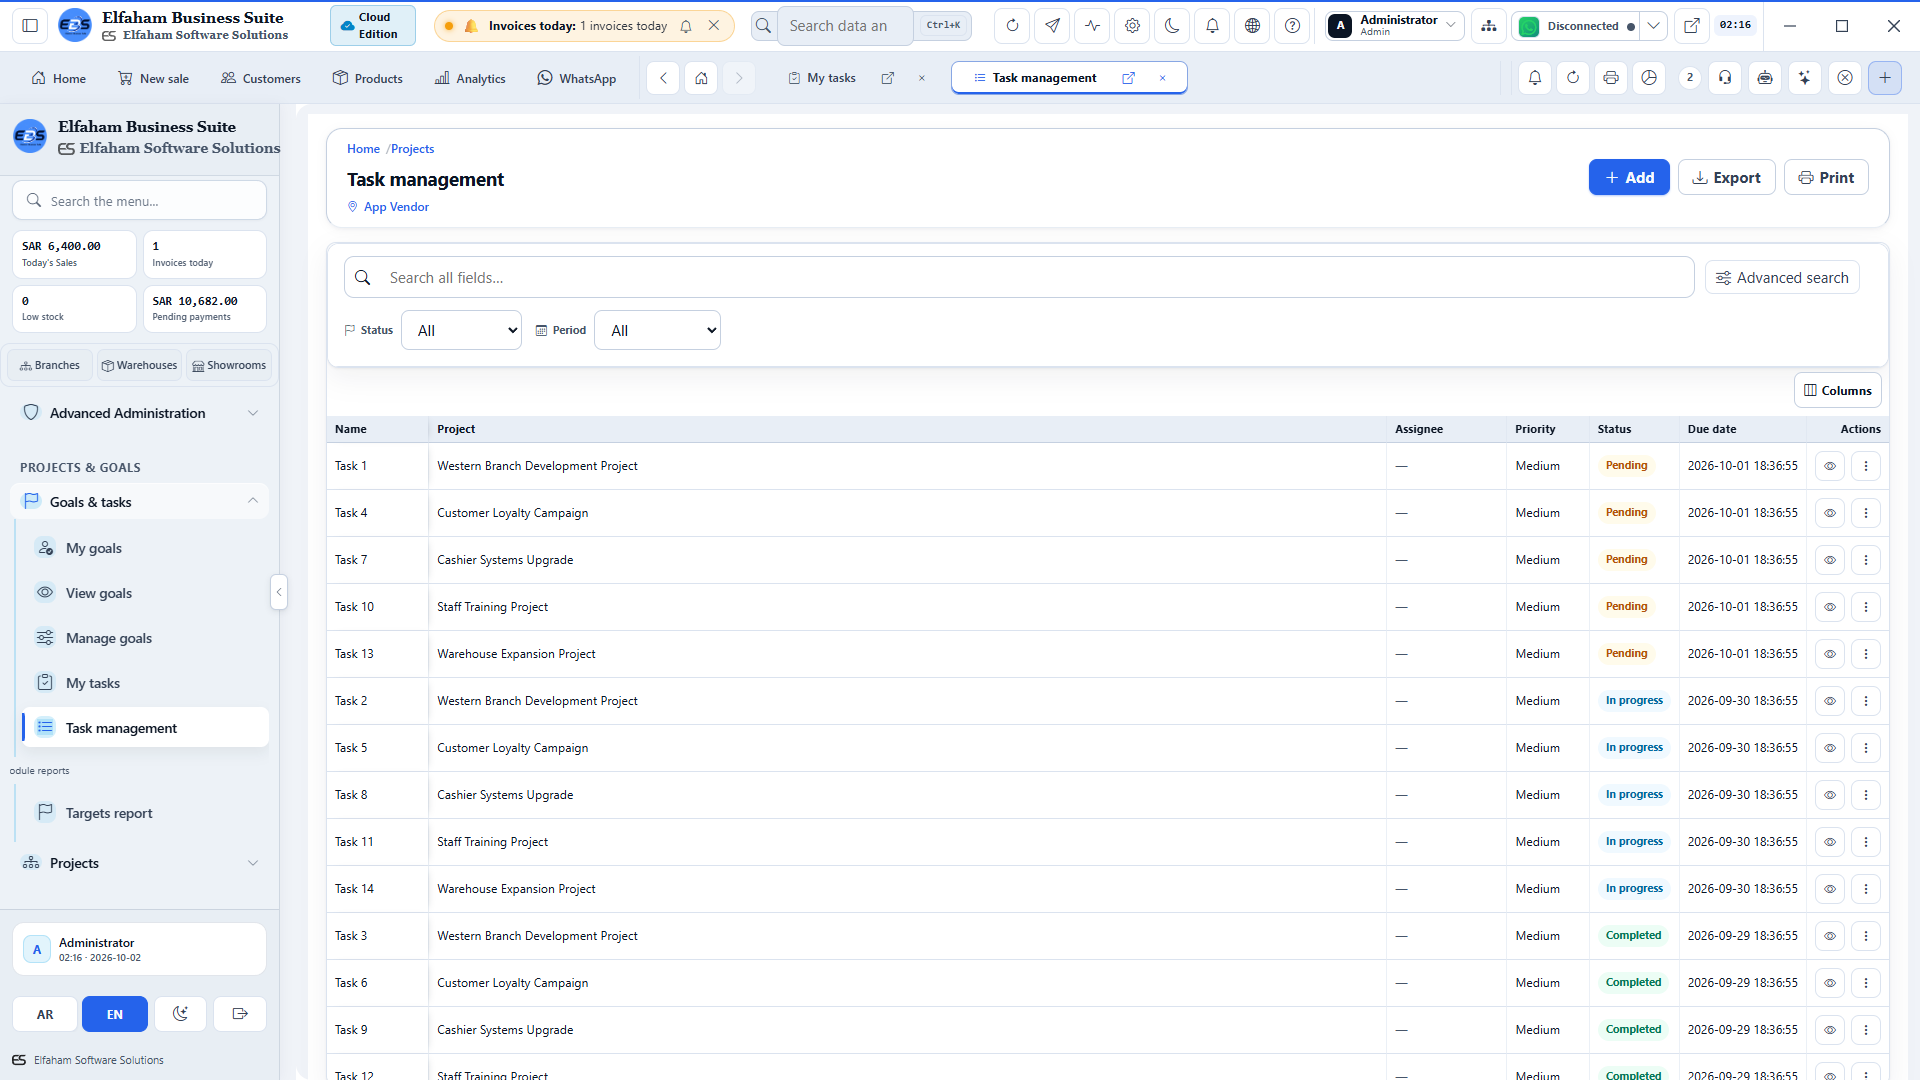Click the Search all fields input
Image resolution: width=1920 pixels, height=1080 pixels.
coord(1019,278)
